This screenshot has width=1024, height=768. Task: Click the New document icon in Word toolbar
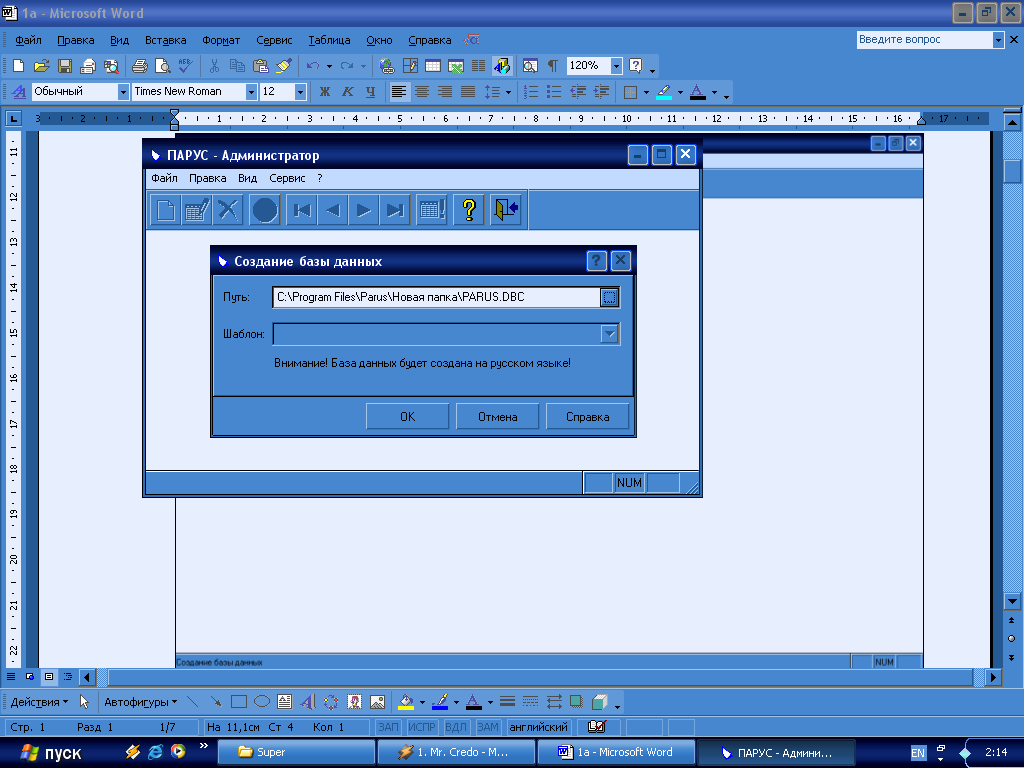(18, 65)
